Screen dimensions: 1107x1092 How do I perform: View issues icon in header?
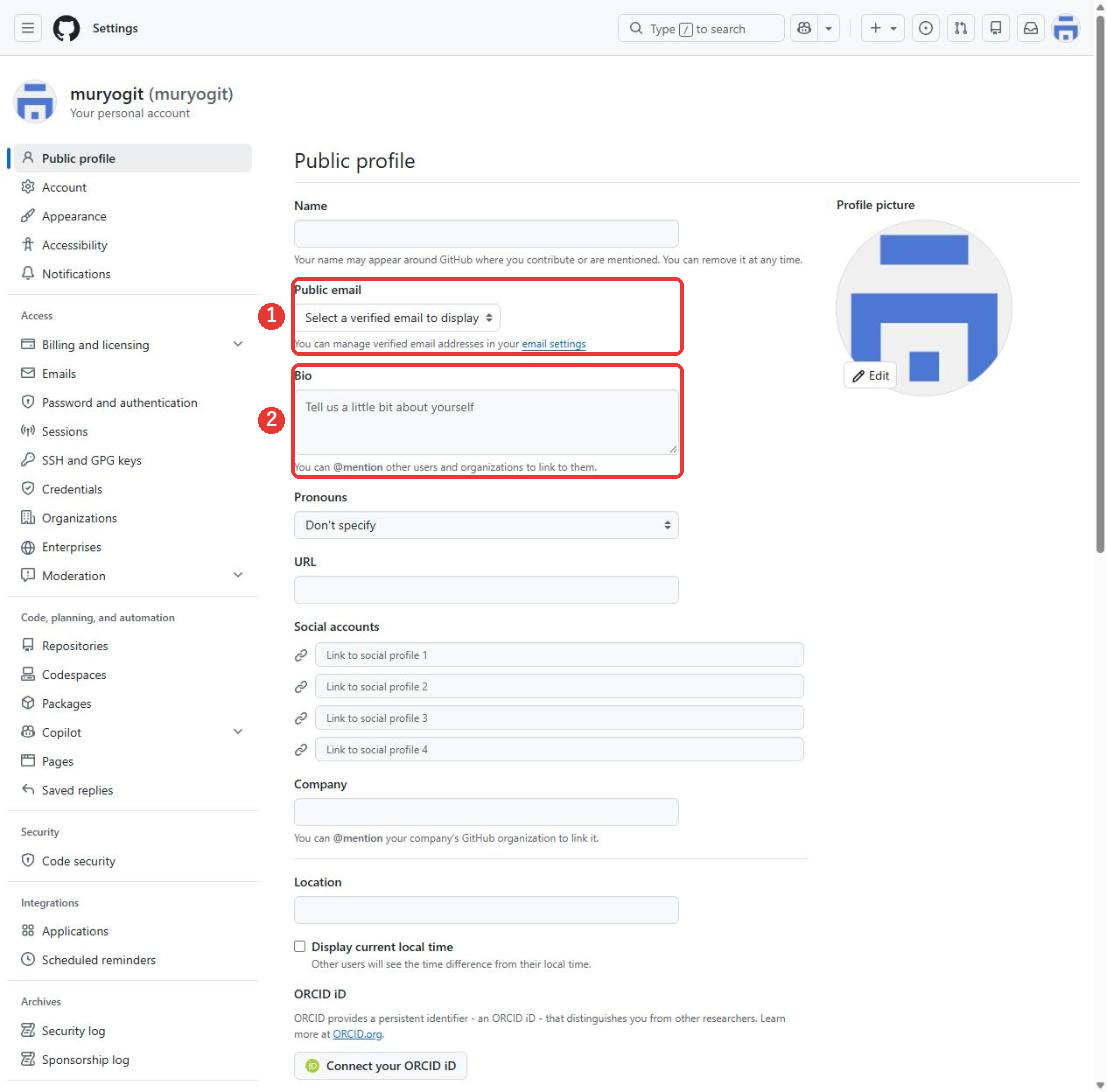click(x=926, y=28)
